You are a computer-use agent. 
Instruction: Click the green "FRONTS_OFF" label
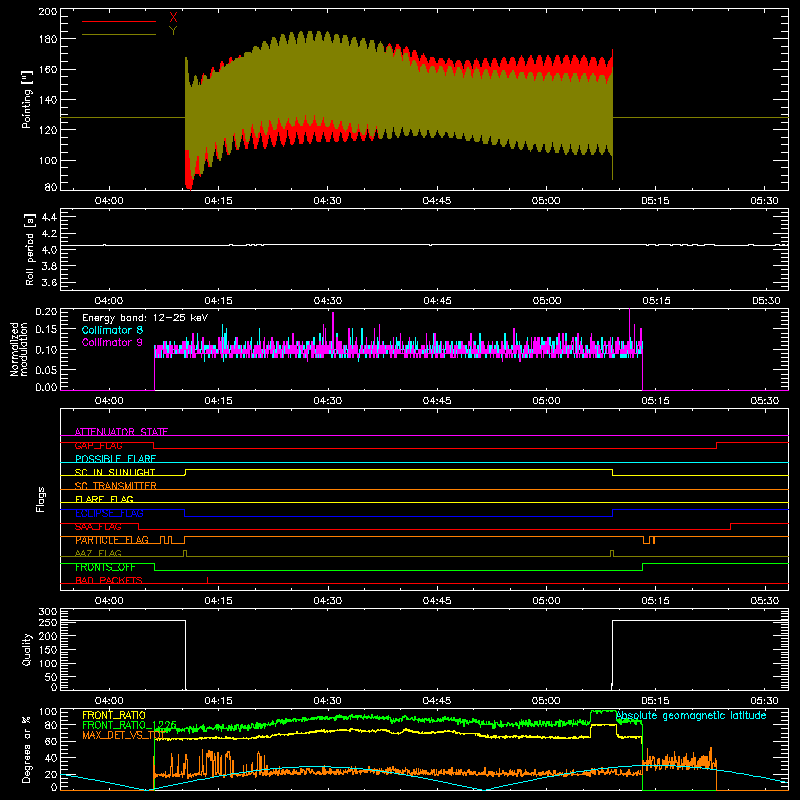(105, 567)
